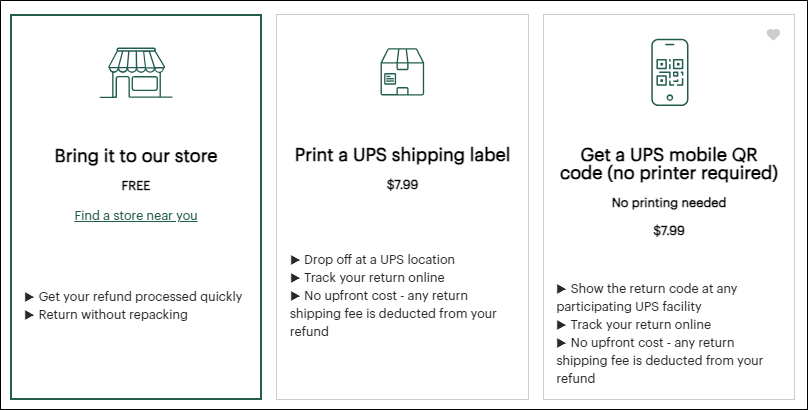Click the $7.99 price under shipping label
Screen dimensions: 808x410
pos(402,184)
